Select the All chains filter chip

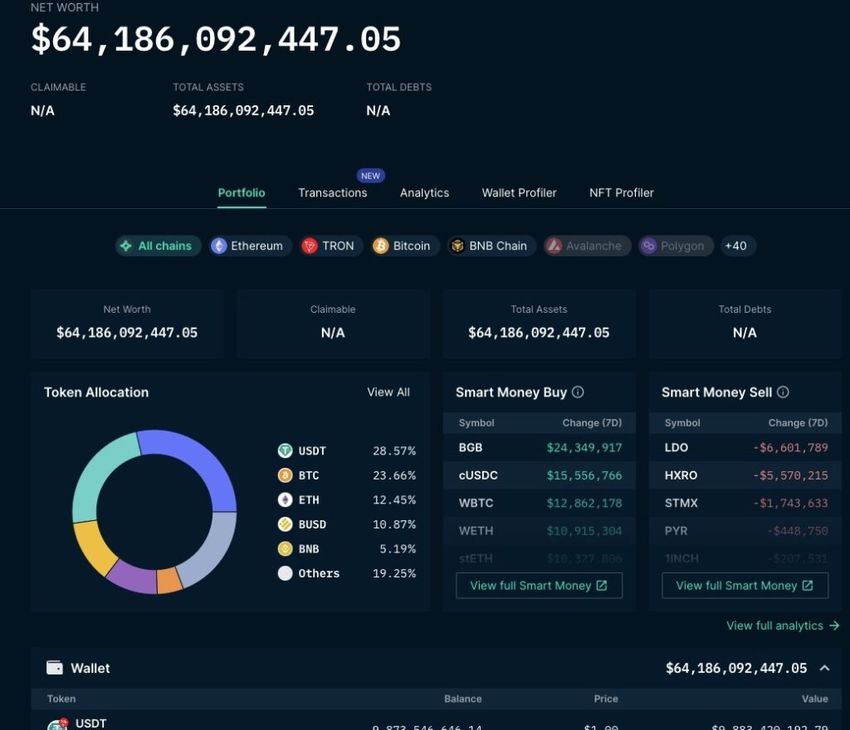158,246
